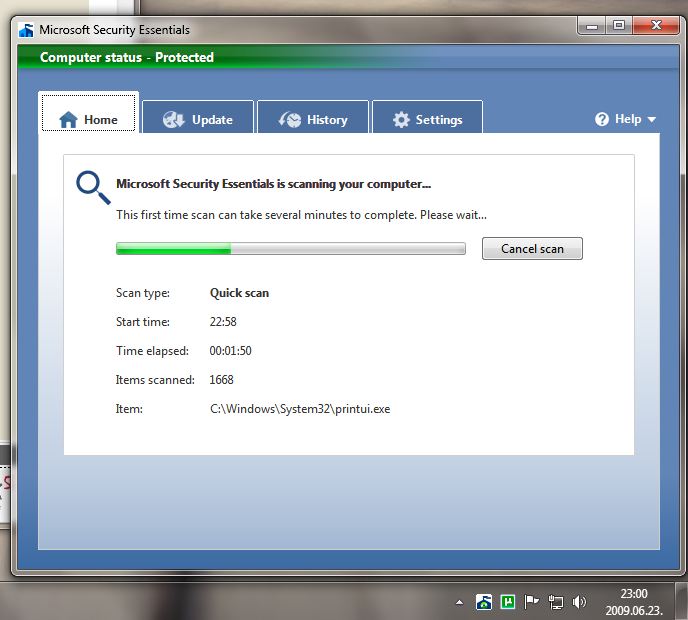Click the Update globe arrow icon
The height and width of the screenshot is (620, 688).
click(x=173, y=119)
